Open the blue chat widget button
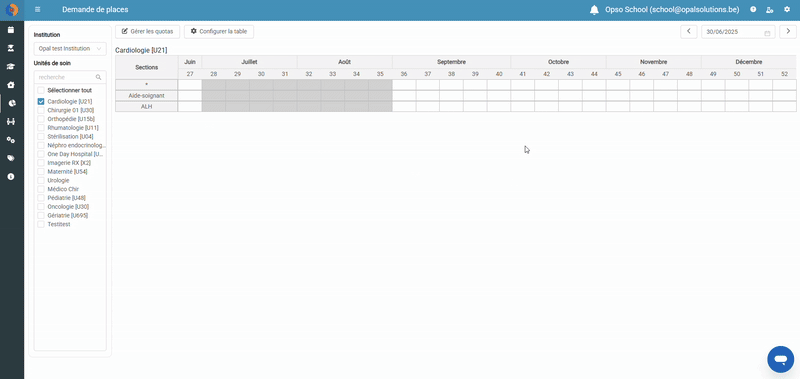This screenshot has width=800, height=379. 780,359
